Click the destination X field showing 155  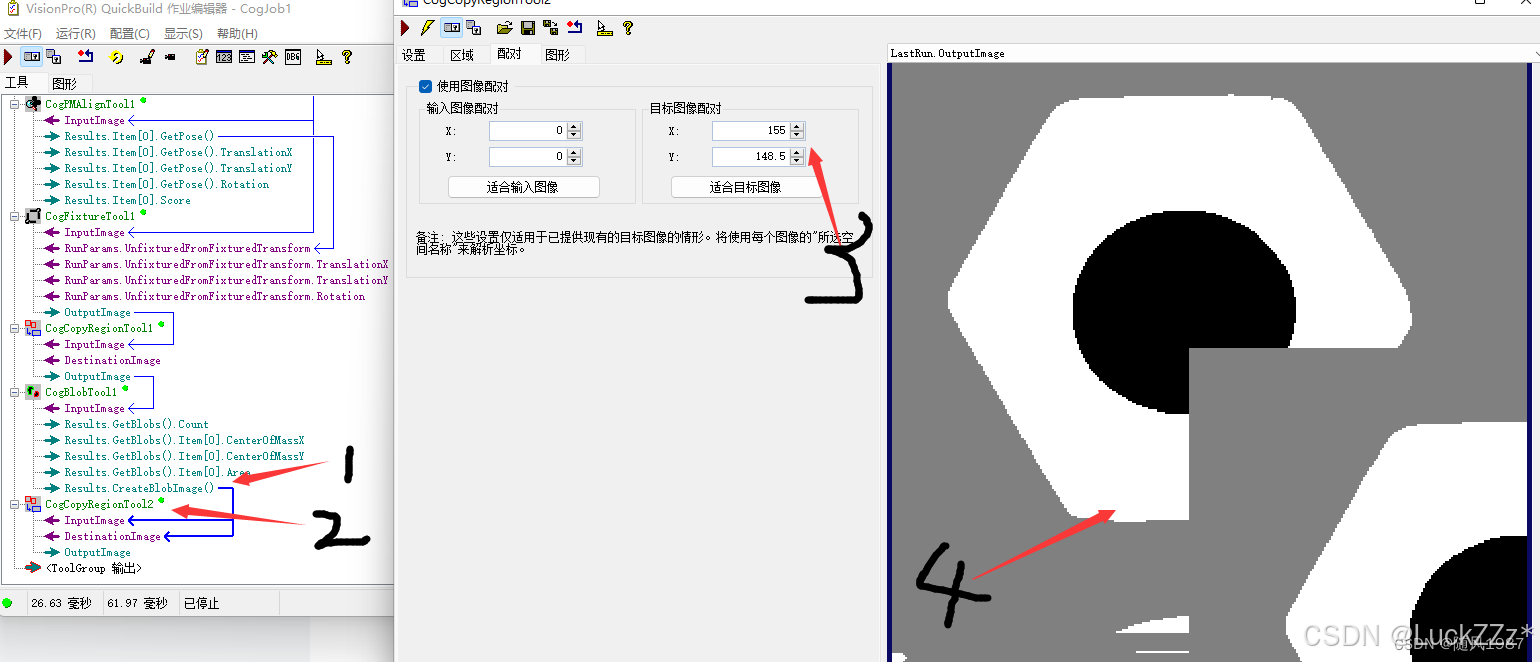click(751, 131)
